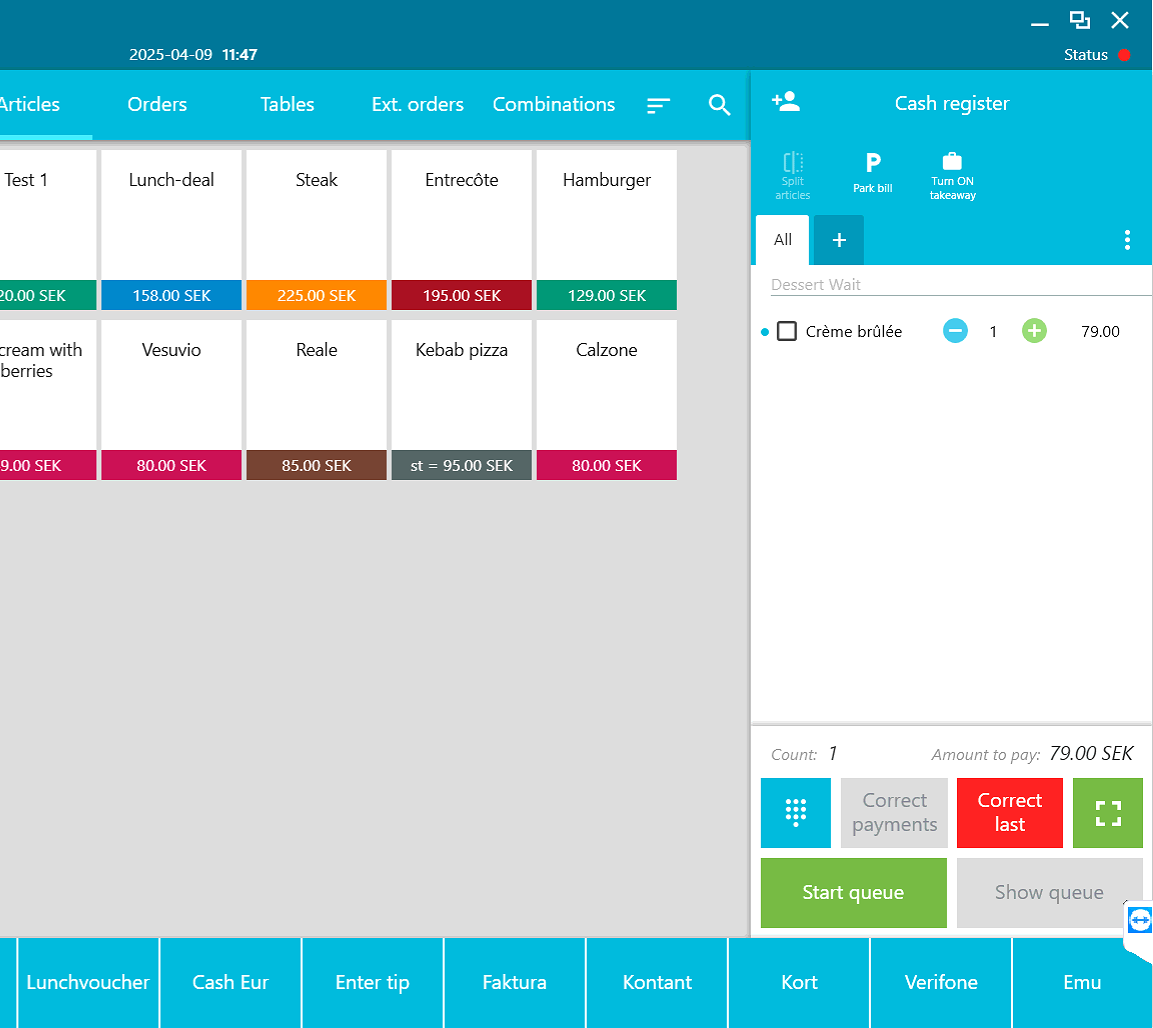Click the Dessert Wait input field

click(960, 285)
